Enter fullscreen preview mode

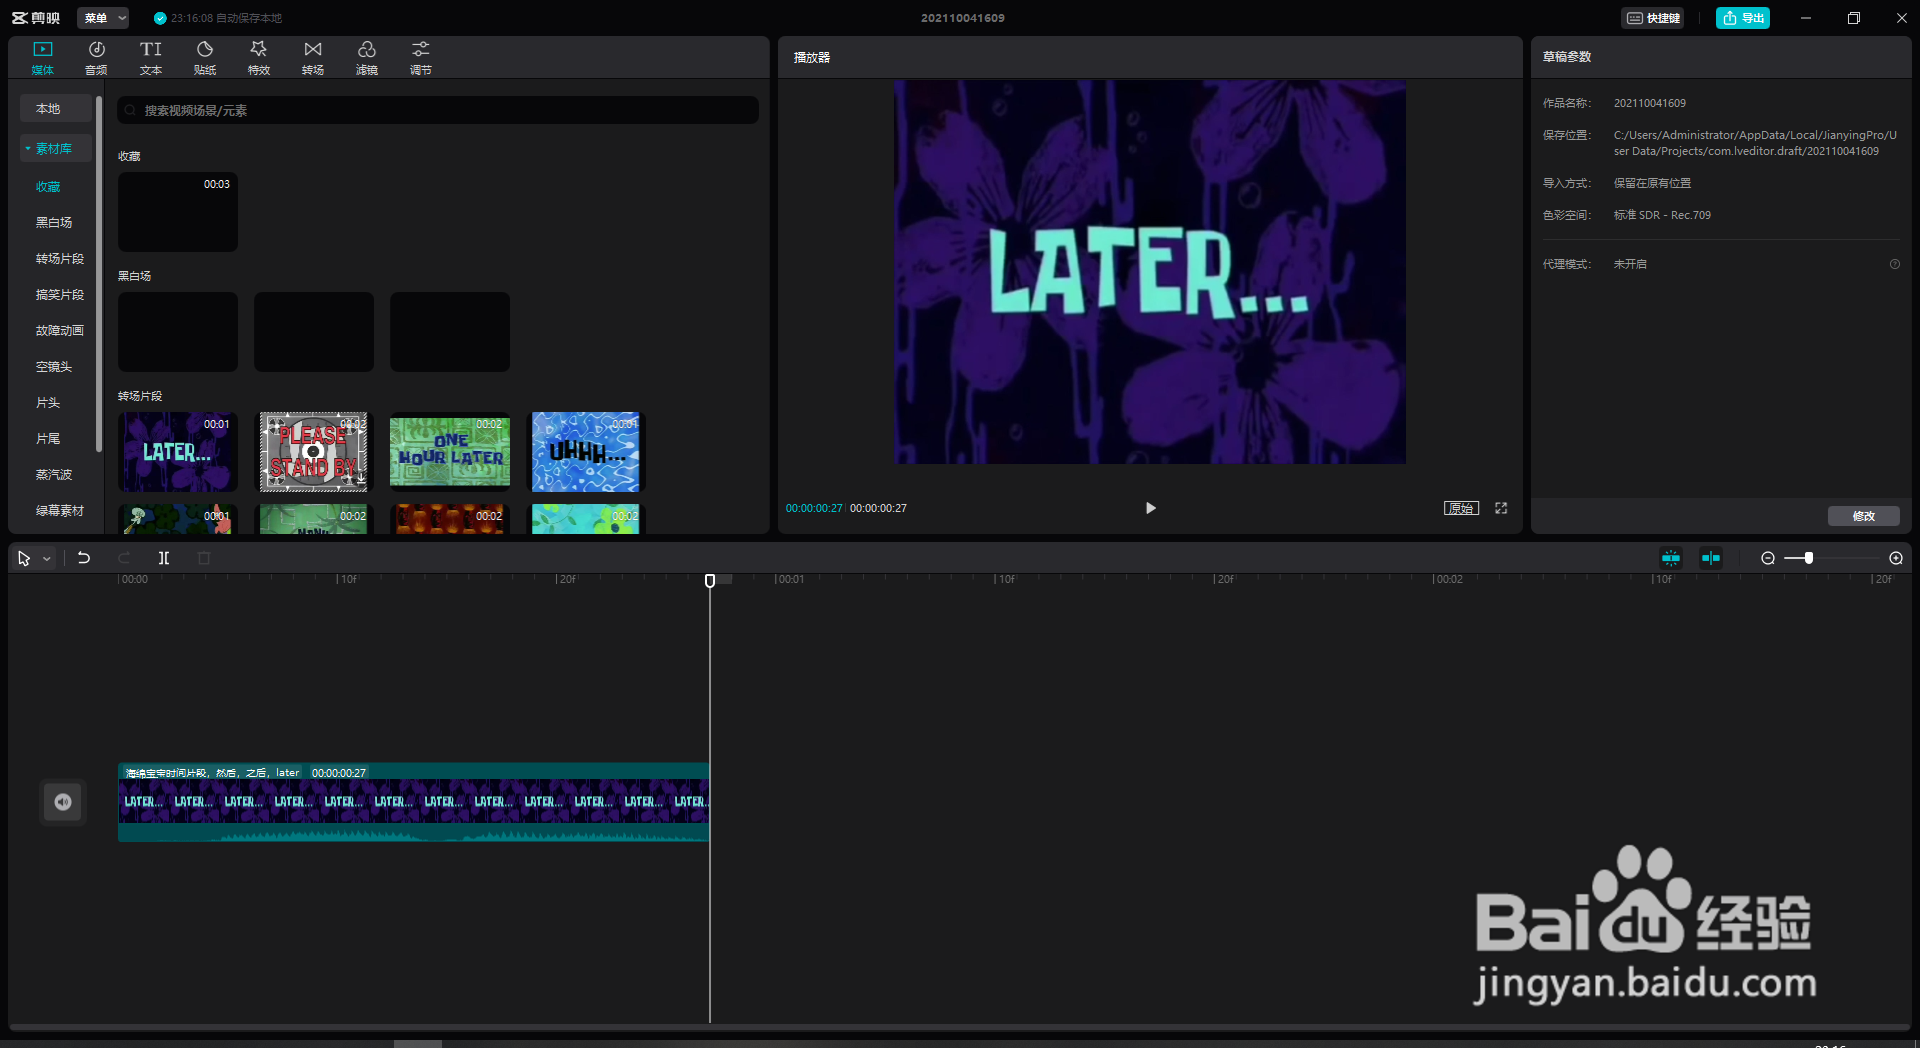pos(1501,508)
